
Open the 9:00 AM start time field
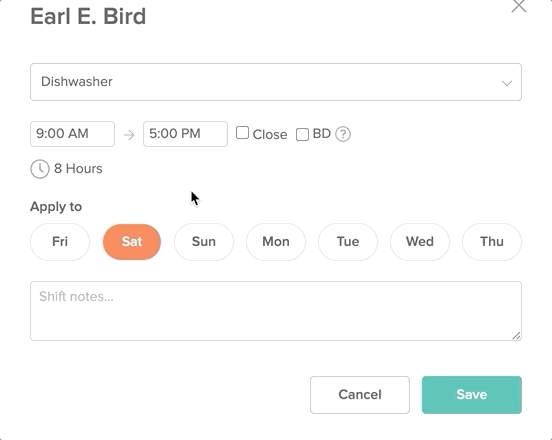[73, 134]
